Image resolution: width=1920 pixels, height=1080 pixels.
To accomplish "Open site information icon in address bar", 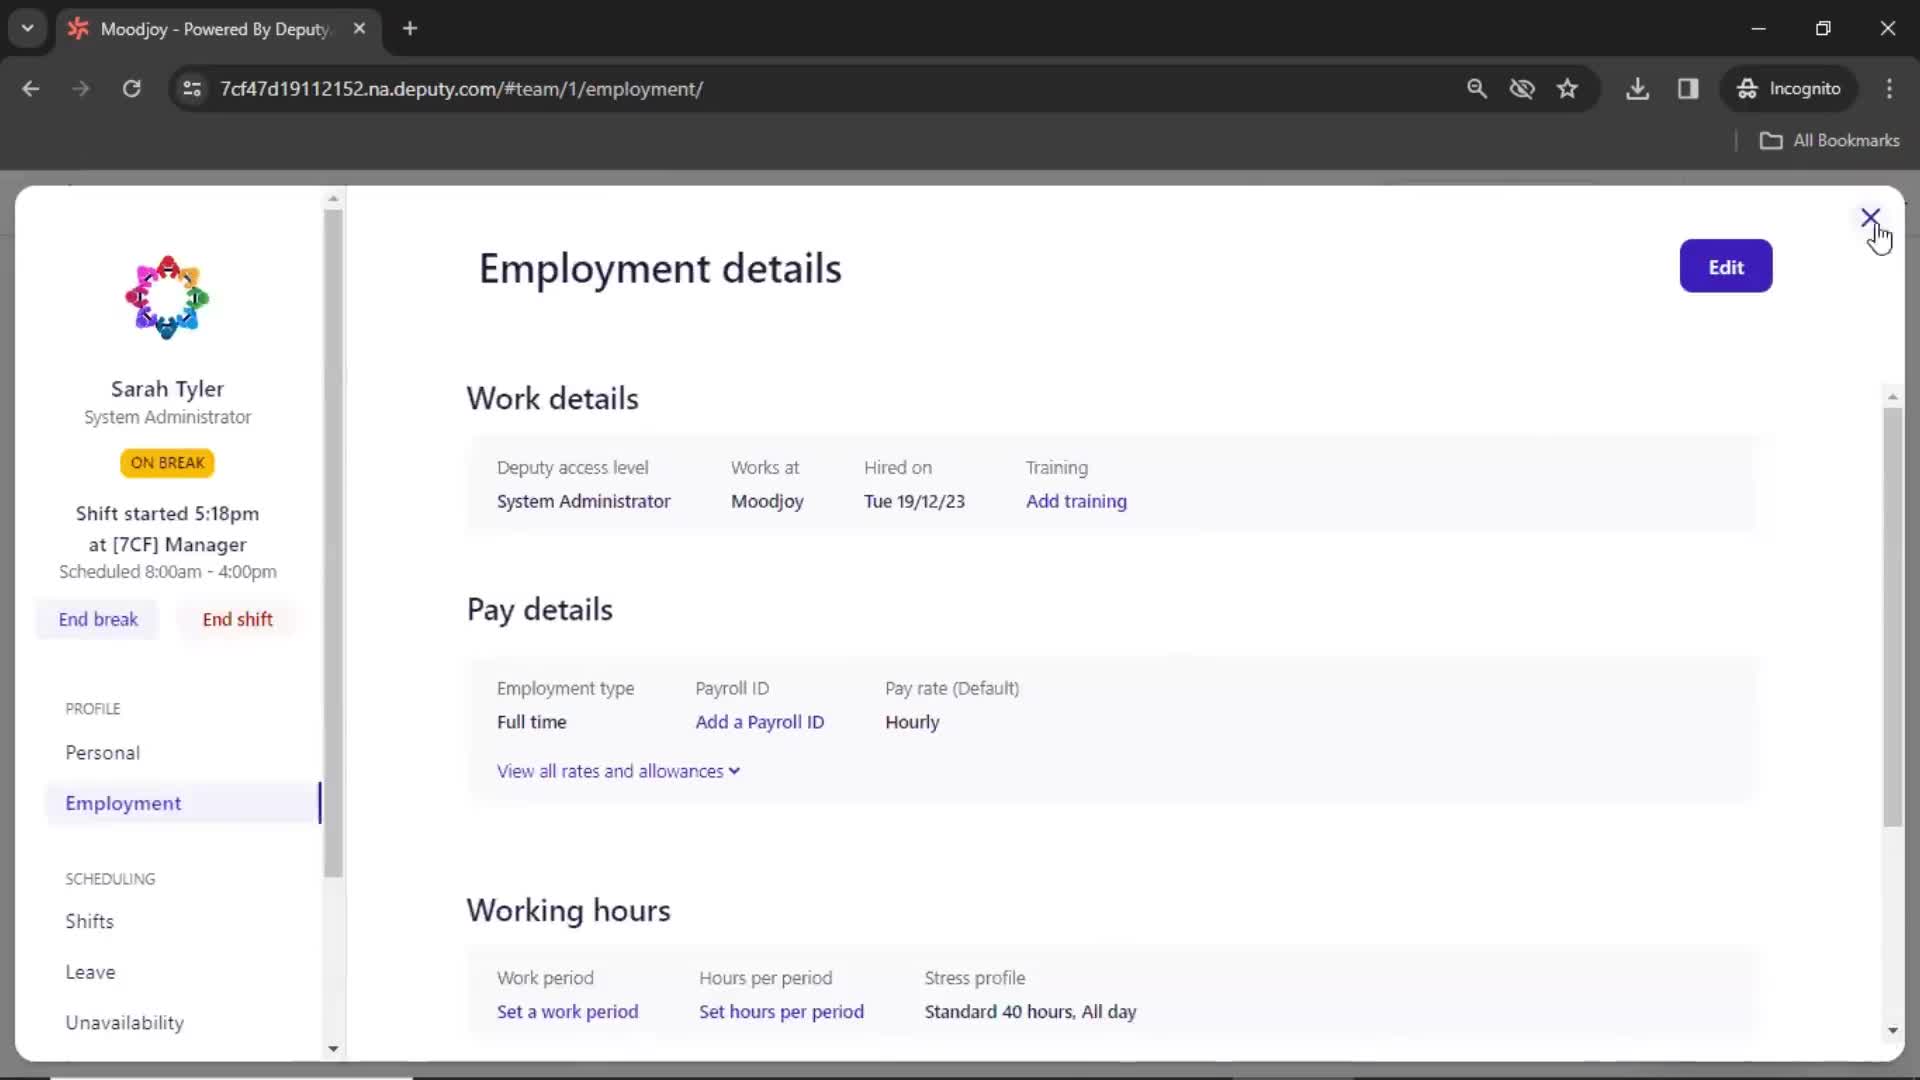I will tap(192, 89).
